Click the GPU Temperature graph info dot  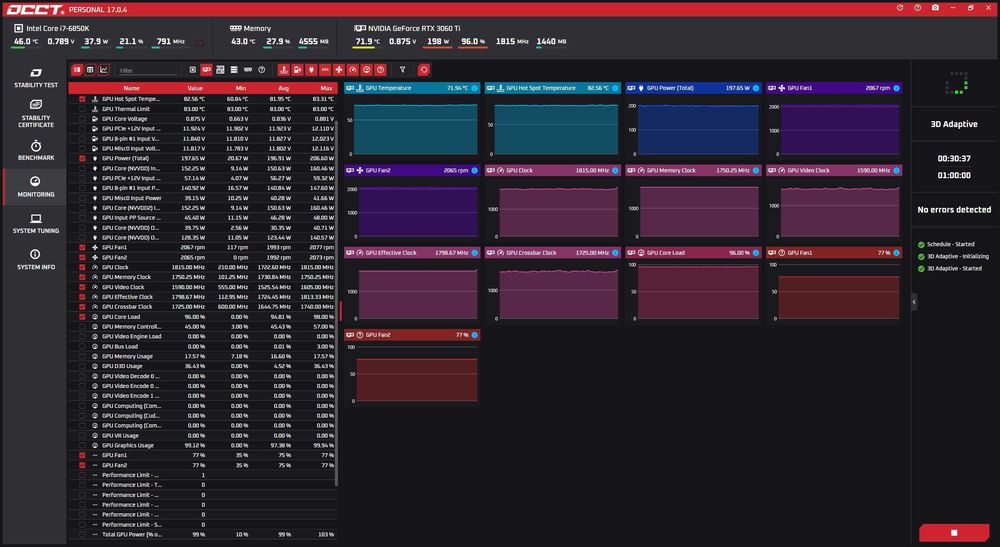coord(474,88)
